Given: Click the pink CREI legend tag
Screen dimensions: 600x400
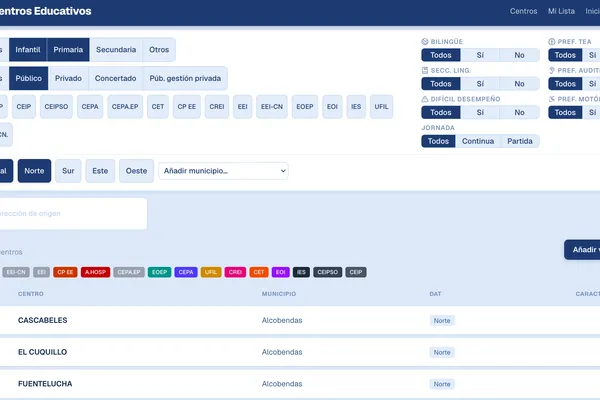Looking at the screenshot, I should (x=235, y=272).
